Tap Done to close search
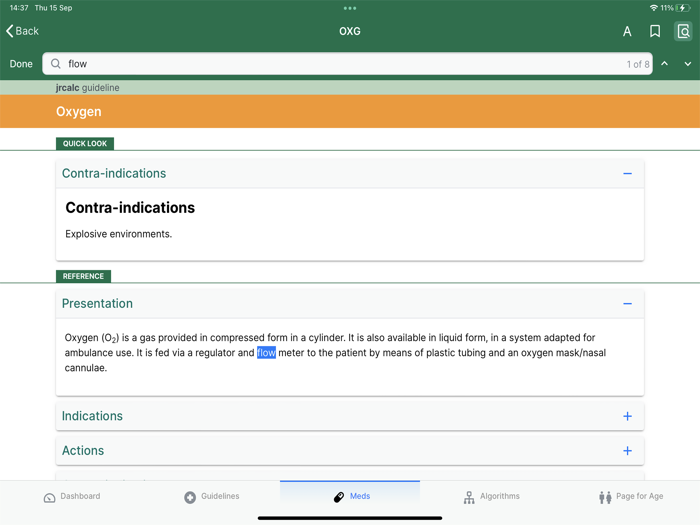The height and width of the screenshot is (525, 700). pos(21,64)
